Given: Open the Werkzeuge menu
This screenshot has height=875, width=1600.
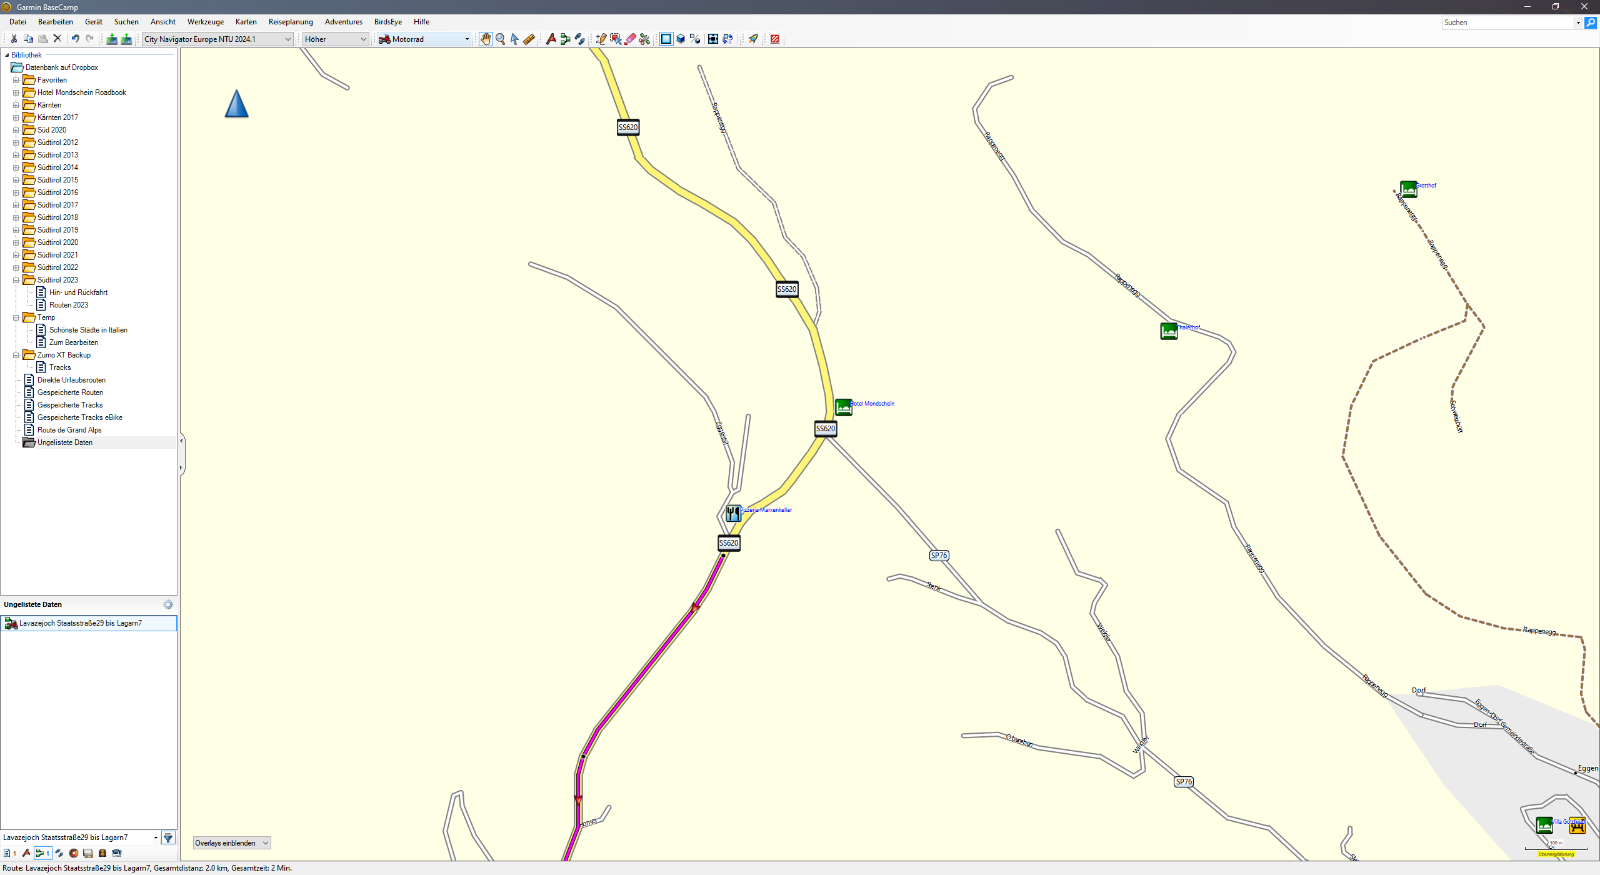Looking at the screenshot, I should point(206,22).
